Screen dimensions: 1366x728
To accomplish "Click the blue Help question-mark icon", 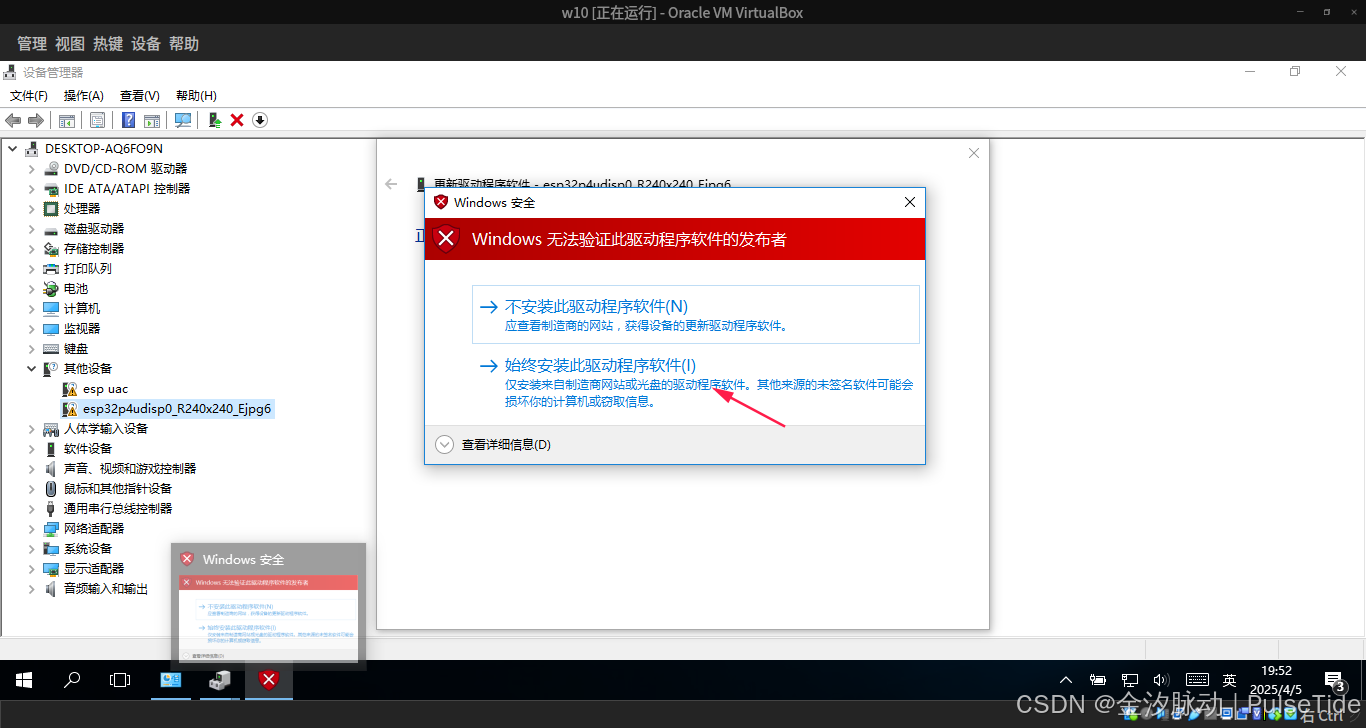I will point(129,120).
